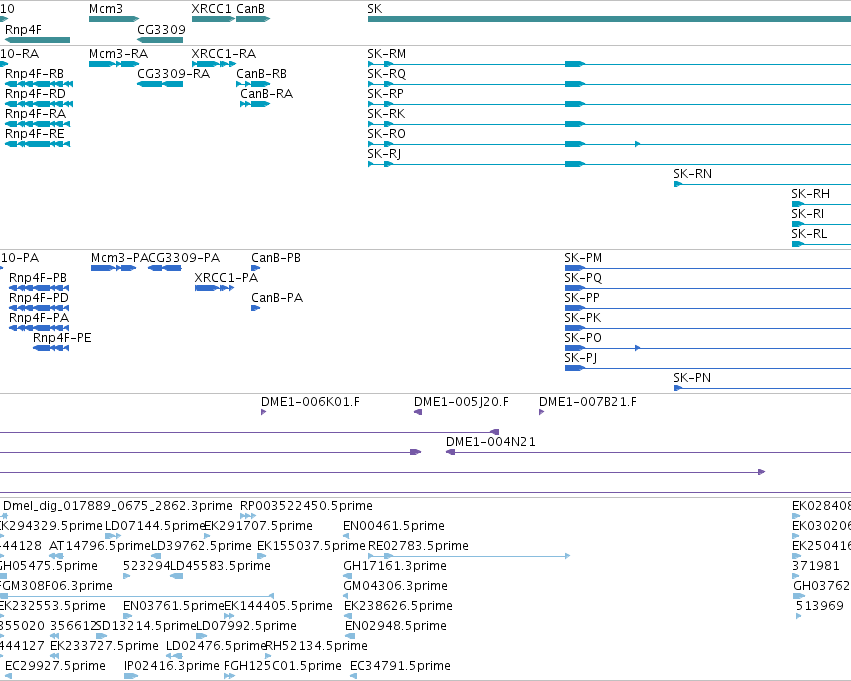
Task: Click protein CanB-PB
Action: tap(256, 268)
